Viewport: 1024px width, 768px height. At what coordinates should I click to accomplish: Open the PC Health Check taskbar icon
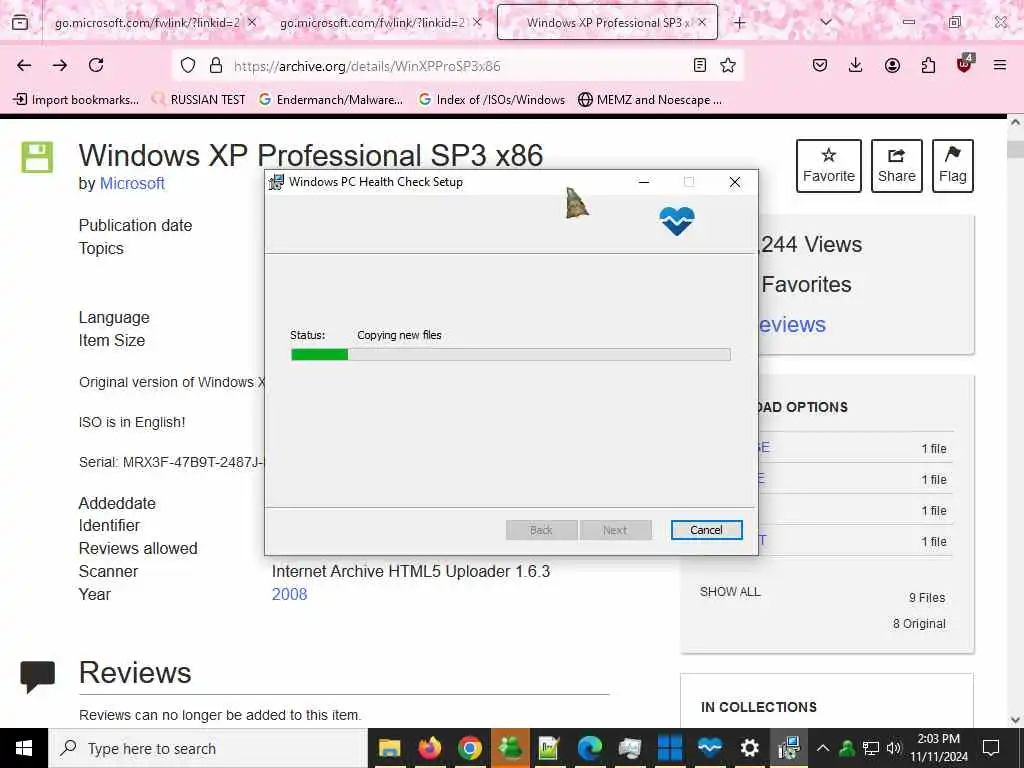710,748
